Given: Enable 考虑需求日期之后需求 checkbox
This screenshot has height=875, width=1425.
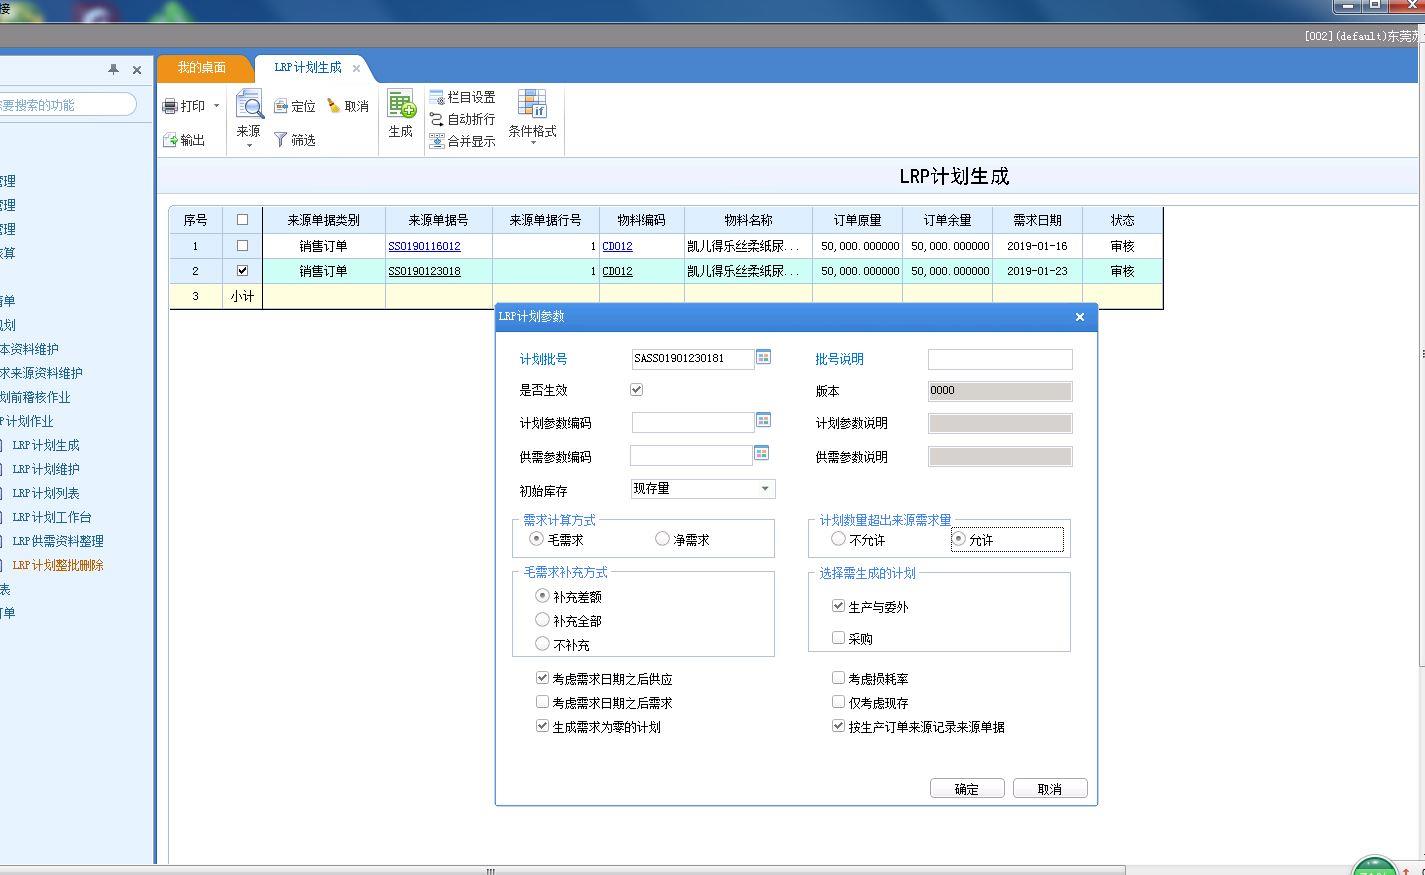Looking at the screenshot, I should point(542,701).
